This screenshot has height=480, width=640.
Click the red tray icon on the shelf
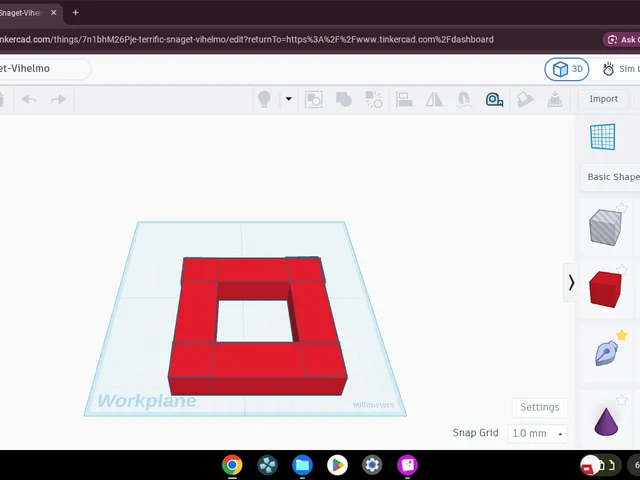589,465
